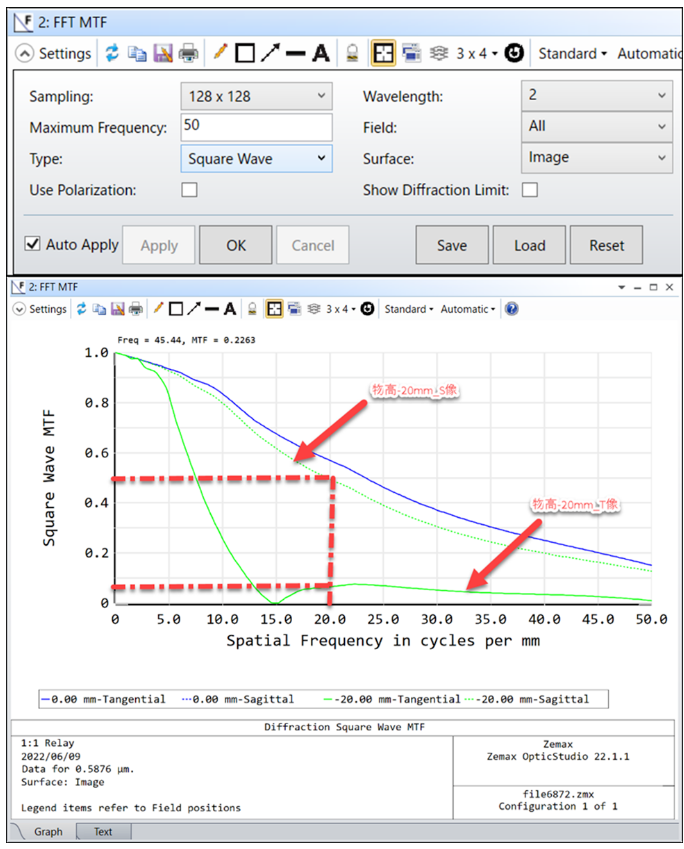This screenshot has width=684, height=849.
Task: Open the Sampling 128 x 128 dropdown
Action: pos(256,96)
